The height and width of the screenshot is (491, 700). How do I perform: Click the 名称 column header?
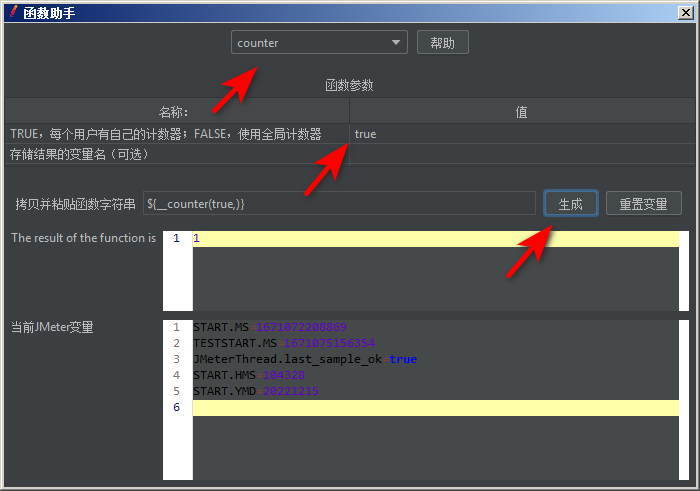point(175,111)
